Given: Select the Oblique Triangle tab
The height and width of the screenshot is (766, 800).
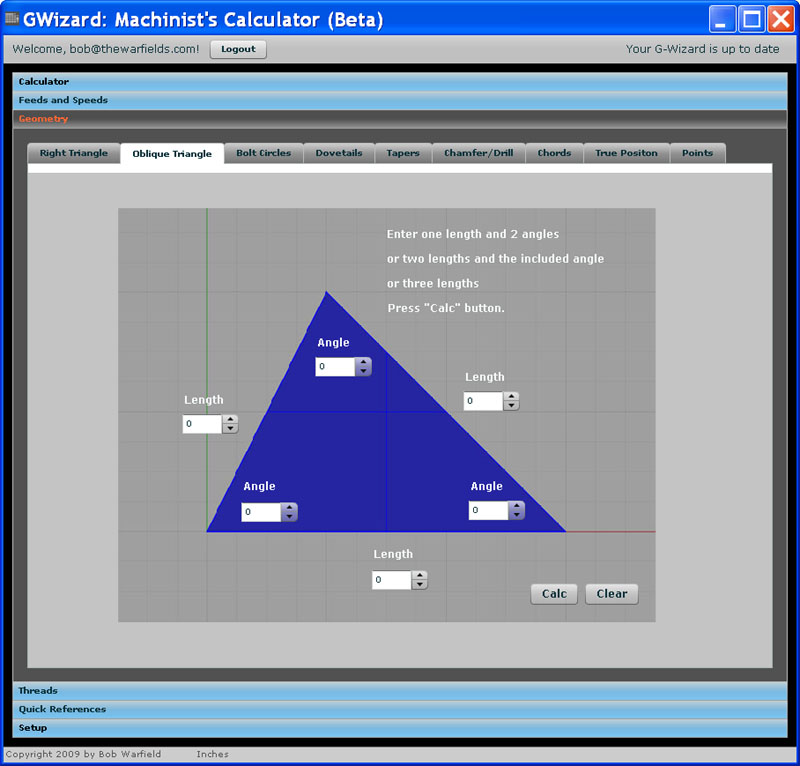Looking at the screenshot, I should (172, 154).
